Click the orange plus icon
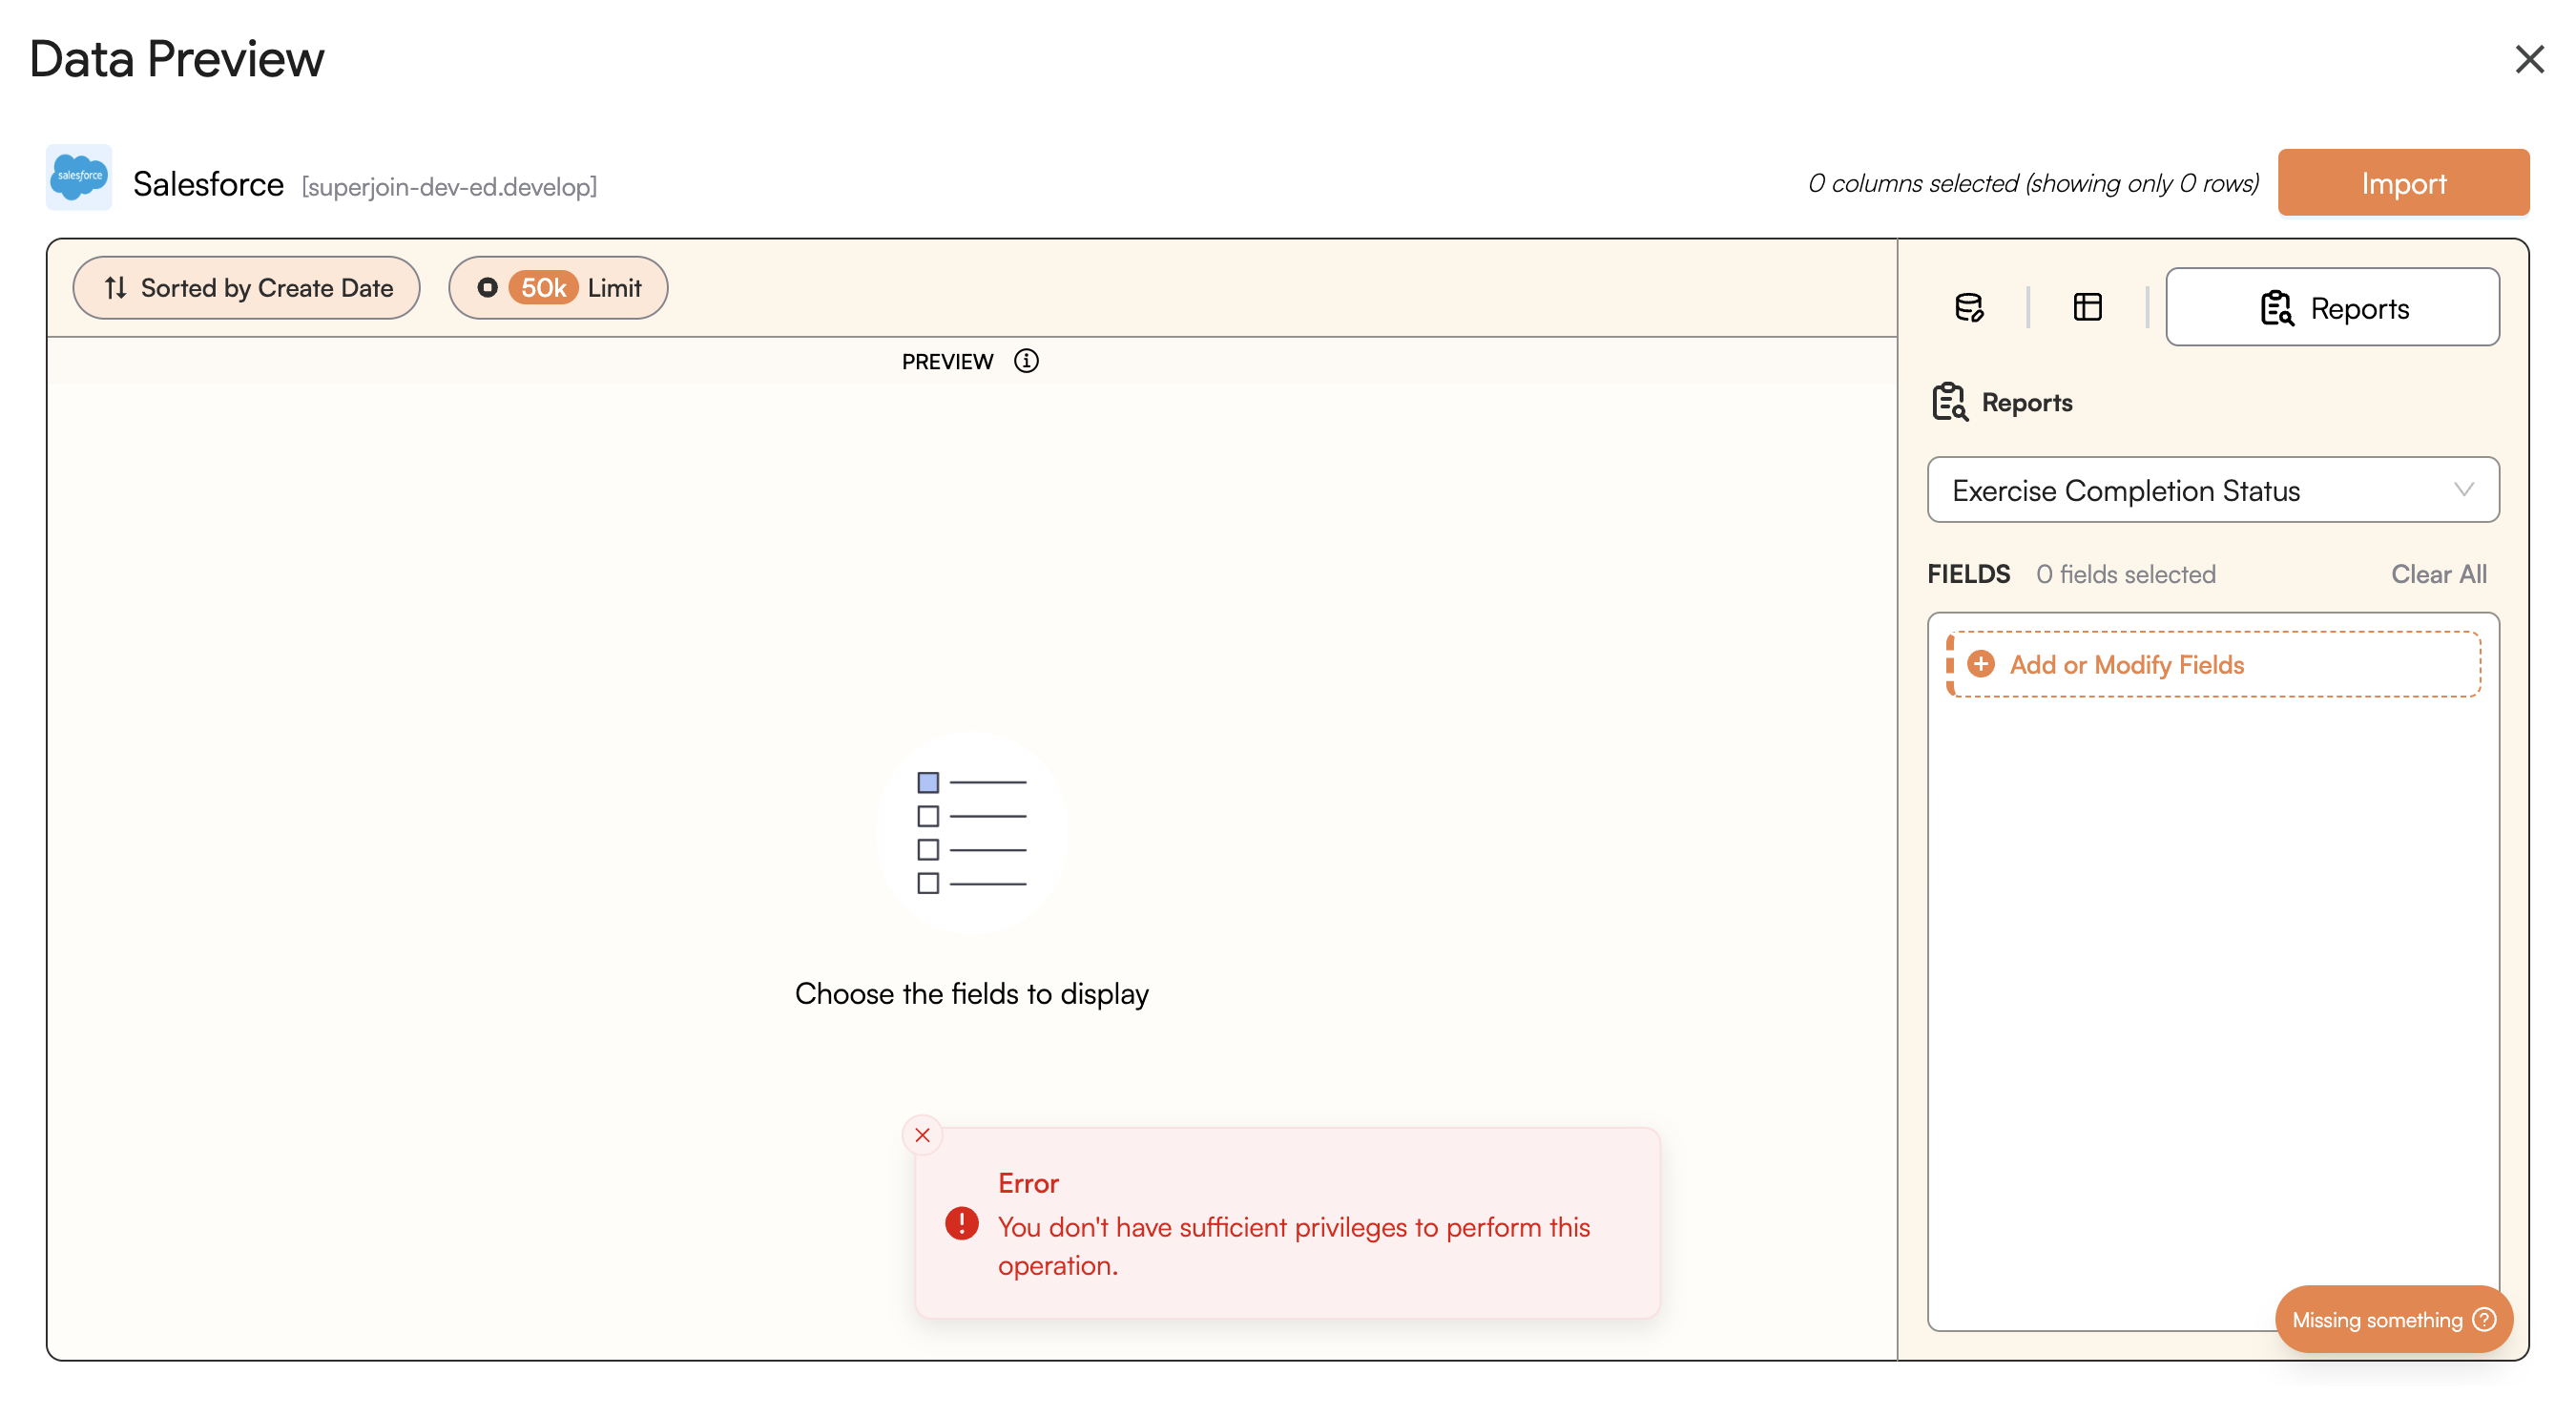 click(1980, 664)
